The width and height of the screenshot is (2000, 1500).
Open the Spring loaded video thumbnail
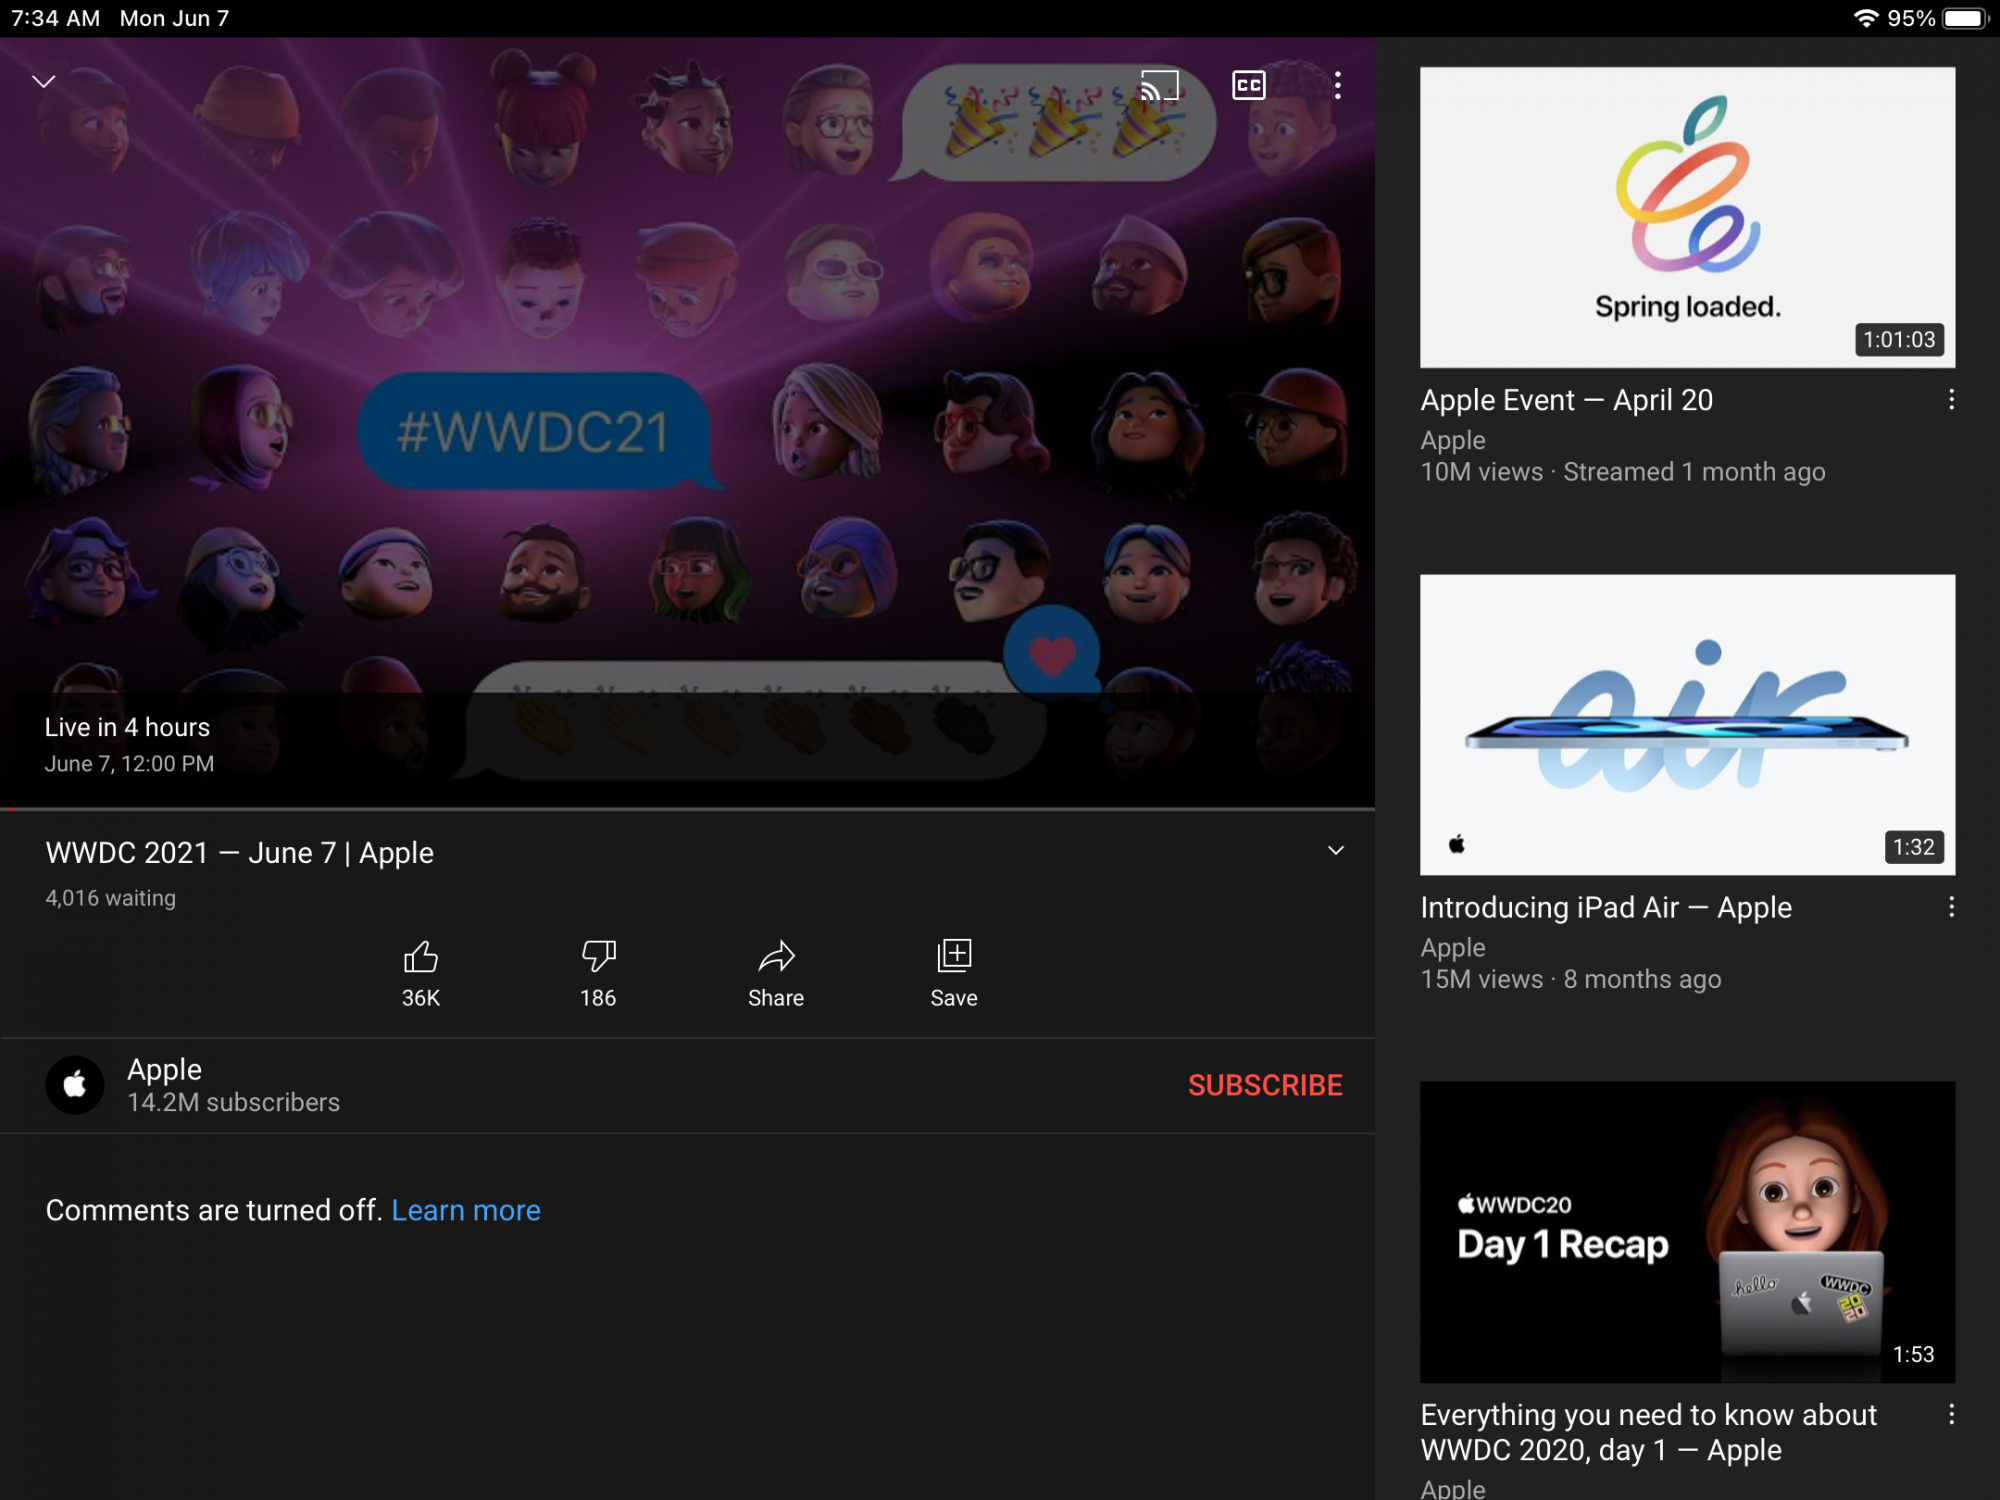click(x=1687, y=217)
